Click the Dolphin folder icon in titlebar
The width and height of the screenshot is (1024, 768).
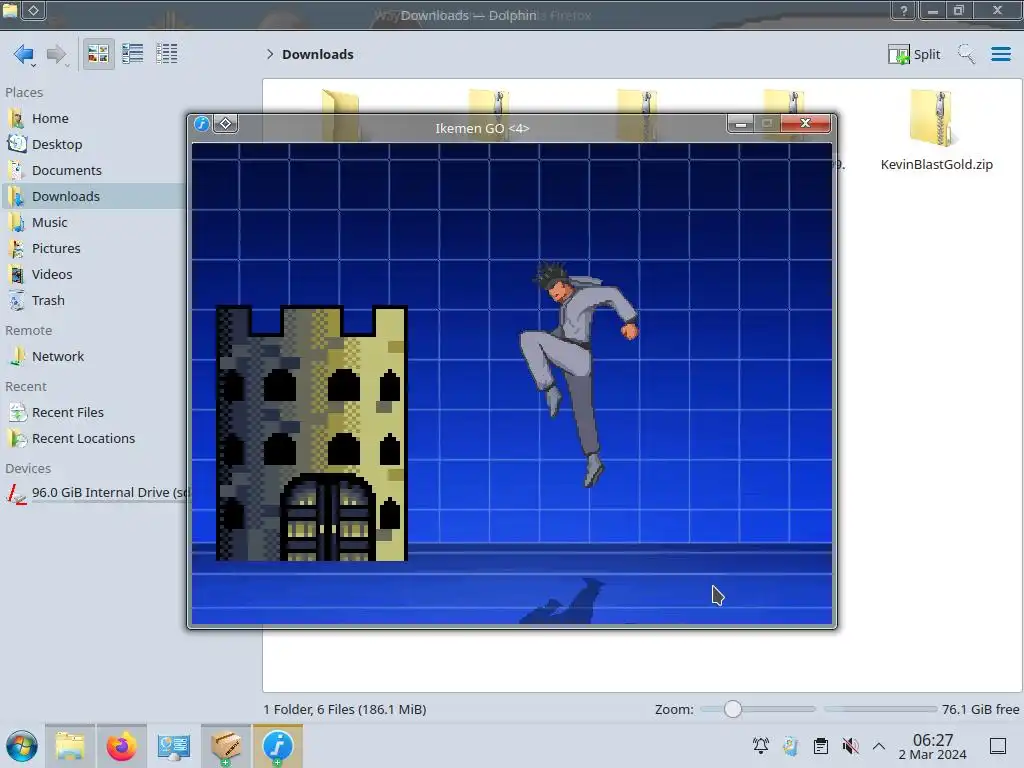click(10, 10)
